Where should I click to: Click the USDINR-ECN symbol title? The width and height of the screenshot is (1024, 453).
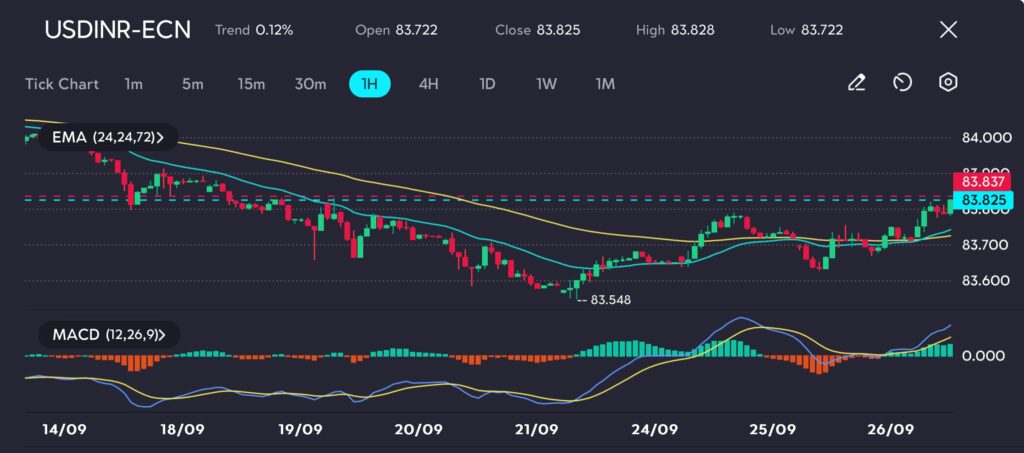(x=117, y=30)
